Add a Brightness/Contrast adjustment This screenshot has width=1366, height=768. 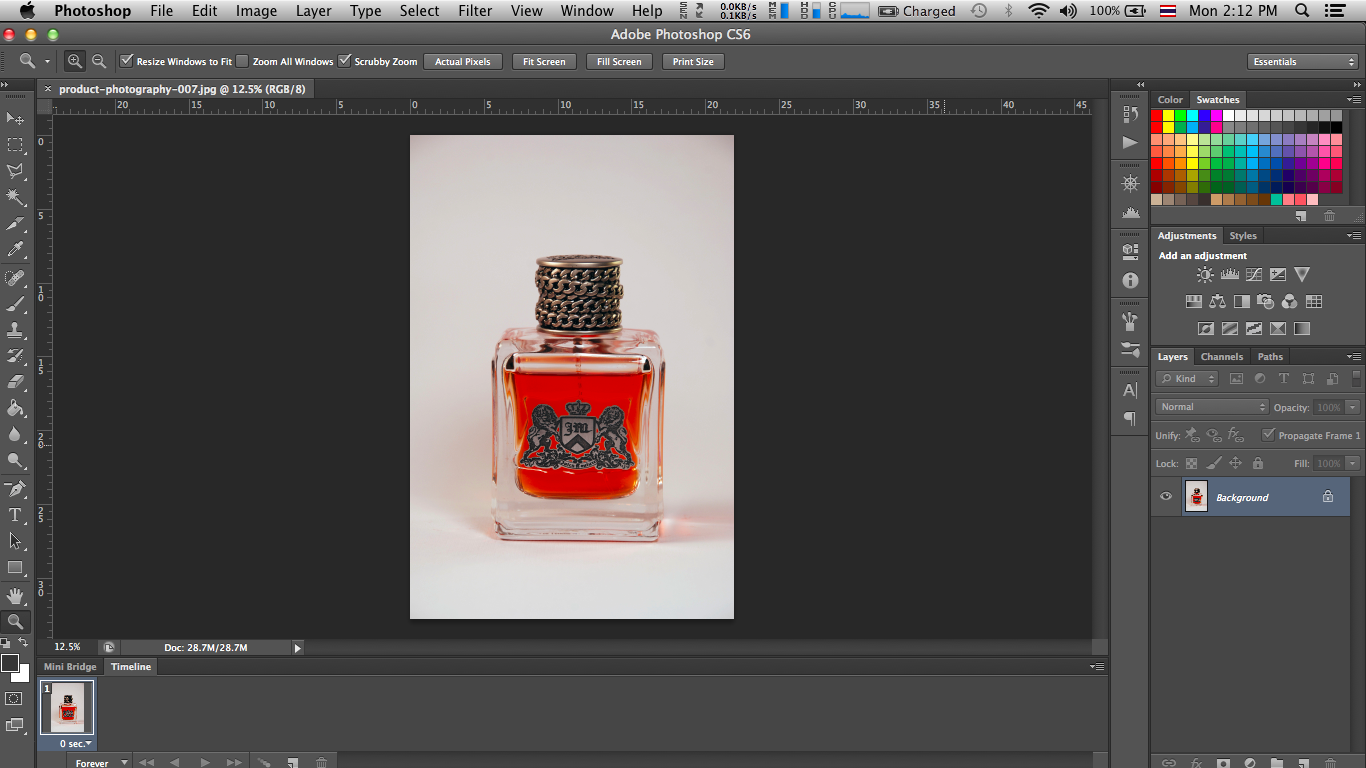(1205, 274)
